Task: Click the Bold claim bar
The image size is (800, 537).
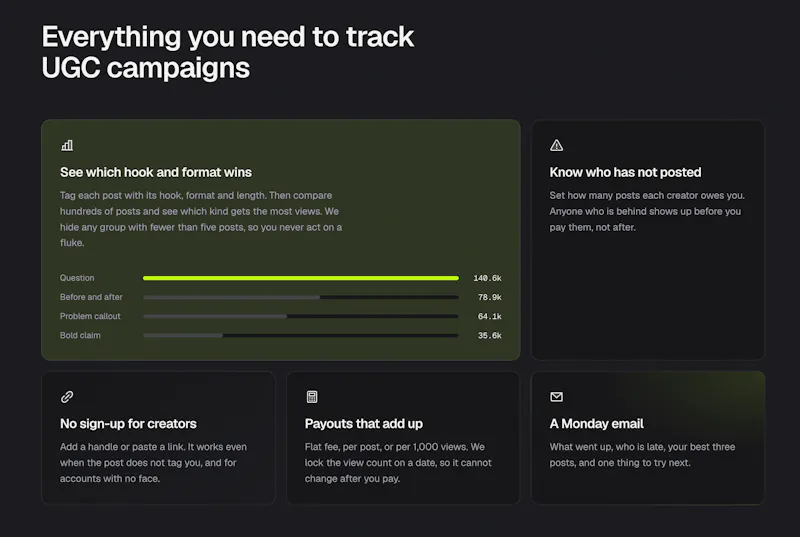Action: coord(301,336)
